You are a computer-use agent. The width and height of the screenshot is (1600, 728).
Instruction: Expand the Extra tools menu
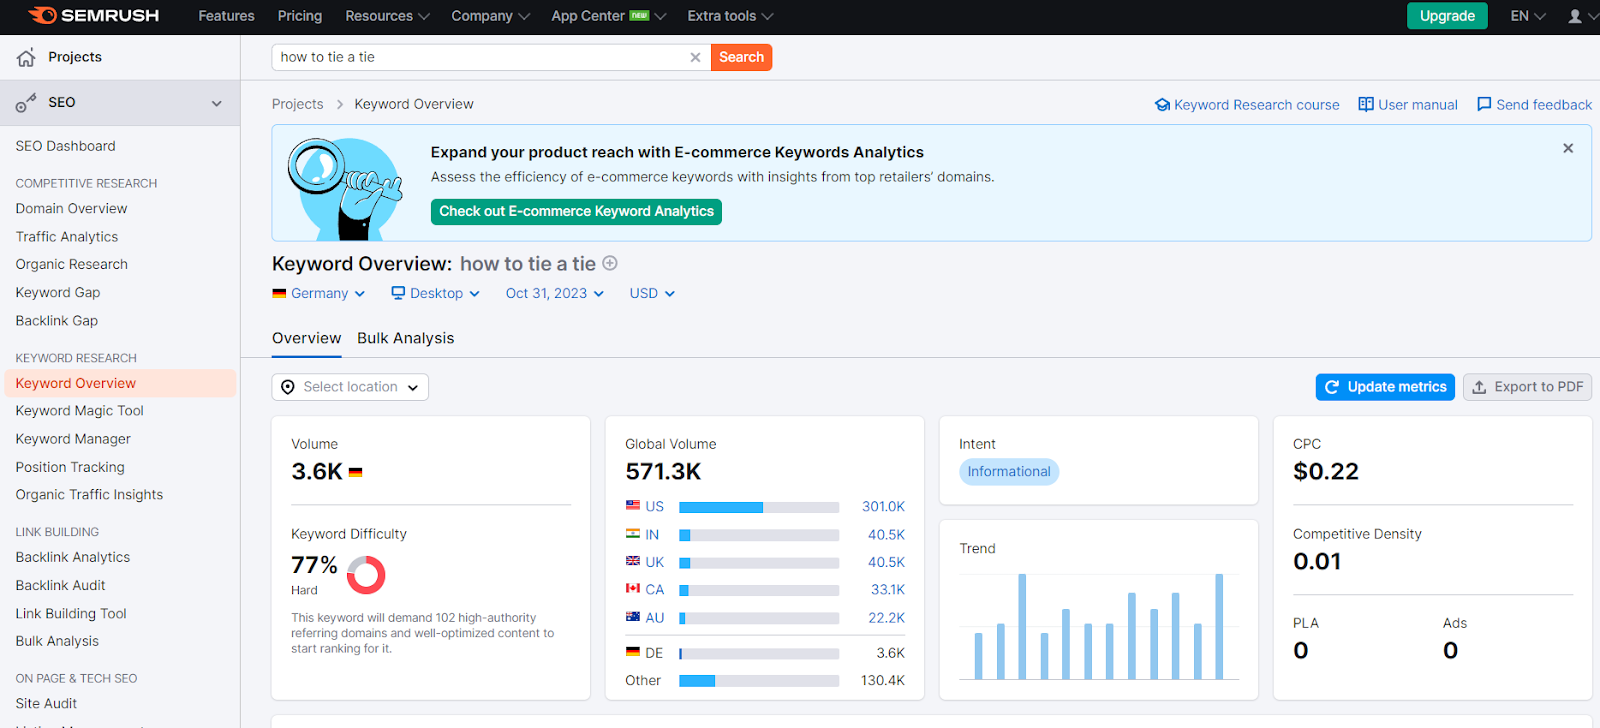click(730, 16)
